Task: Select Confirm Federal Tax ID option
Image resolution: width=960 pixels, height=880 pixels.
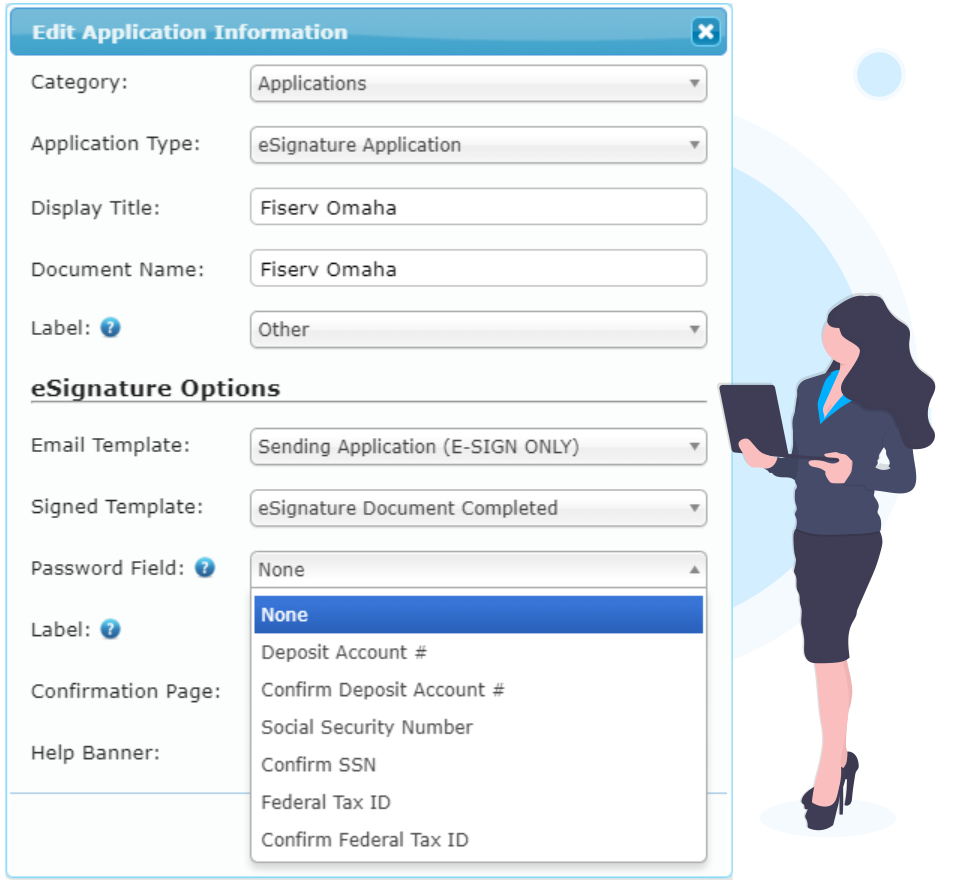Action: (478, 839)
